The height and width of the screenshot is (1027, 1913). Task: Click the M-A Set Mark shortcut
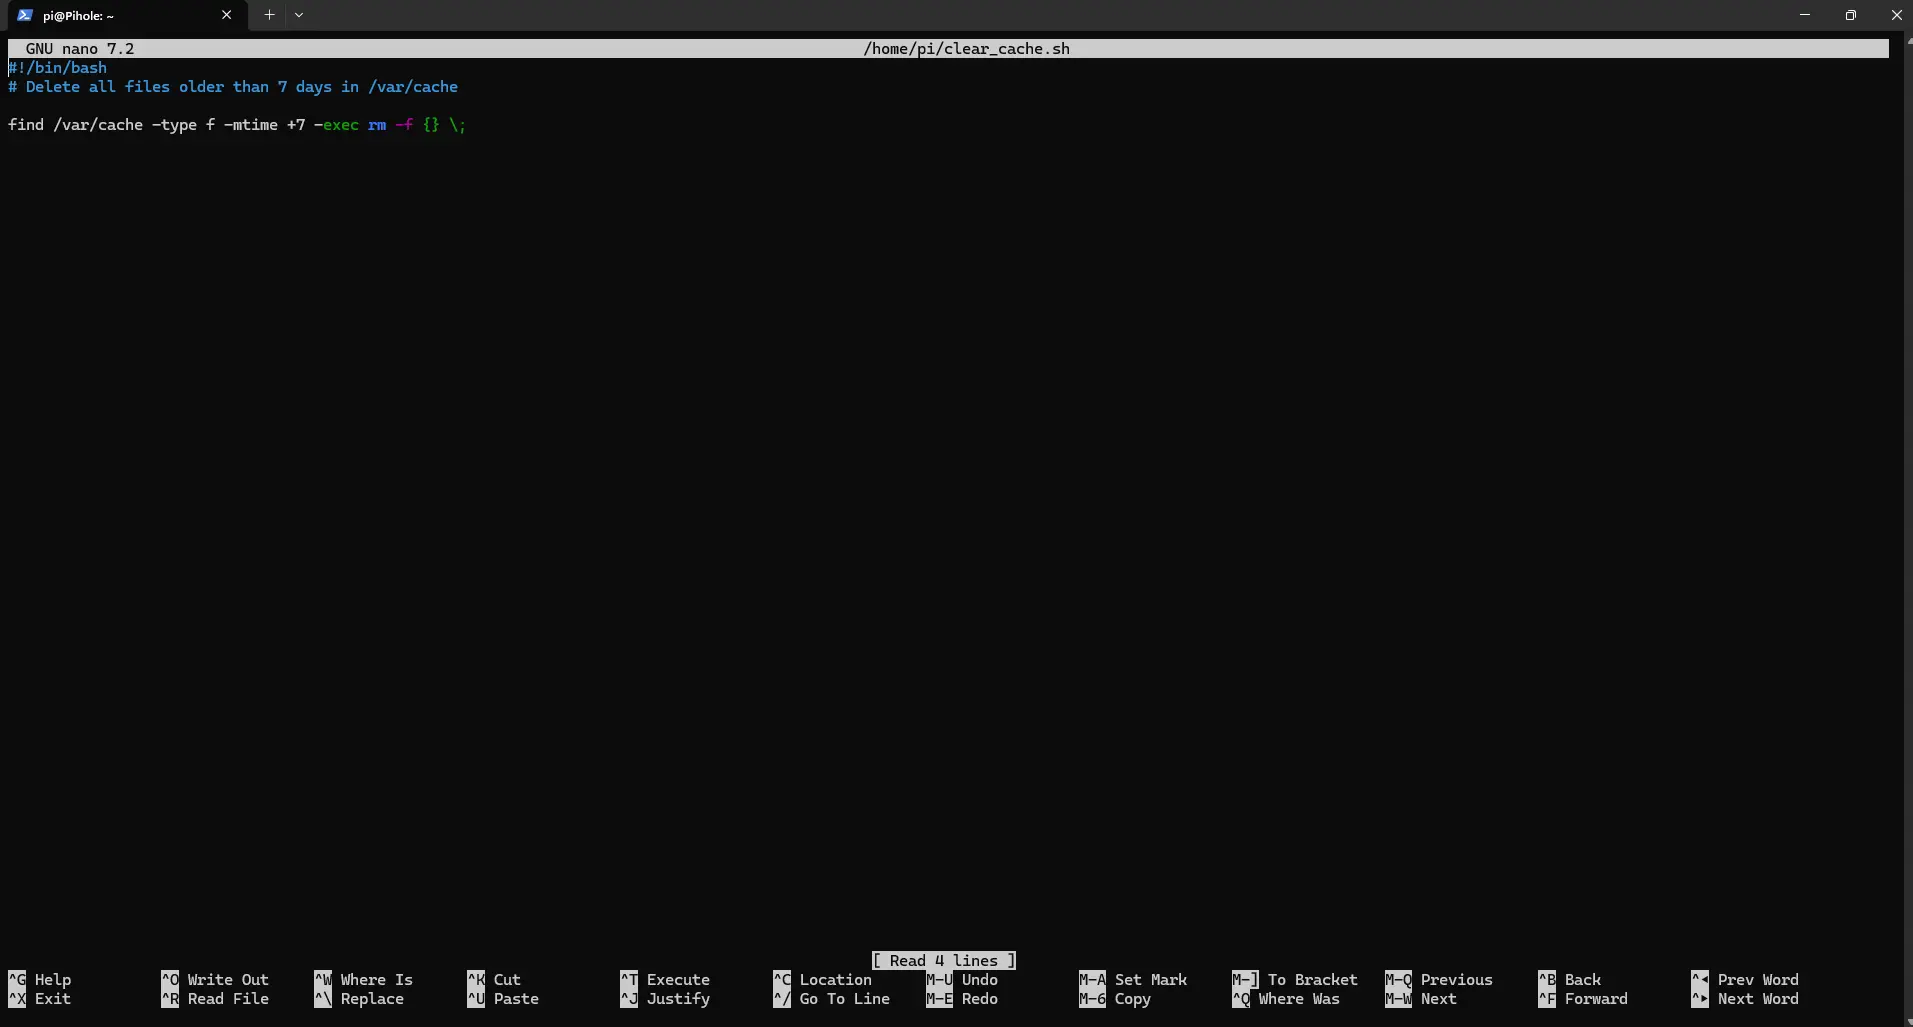1133,980
